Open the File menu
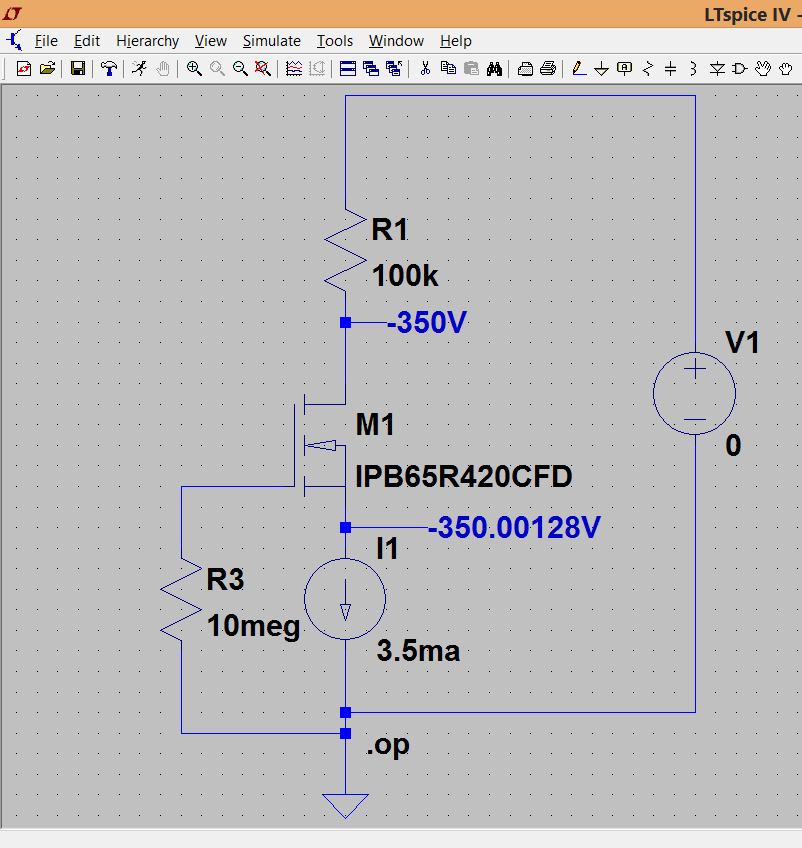Screen dimensions: 802x848 (46, 41)
